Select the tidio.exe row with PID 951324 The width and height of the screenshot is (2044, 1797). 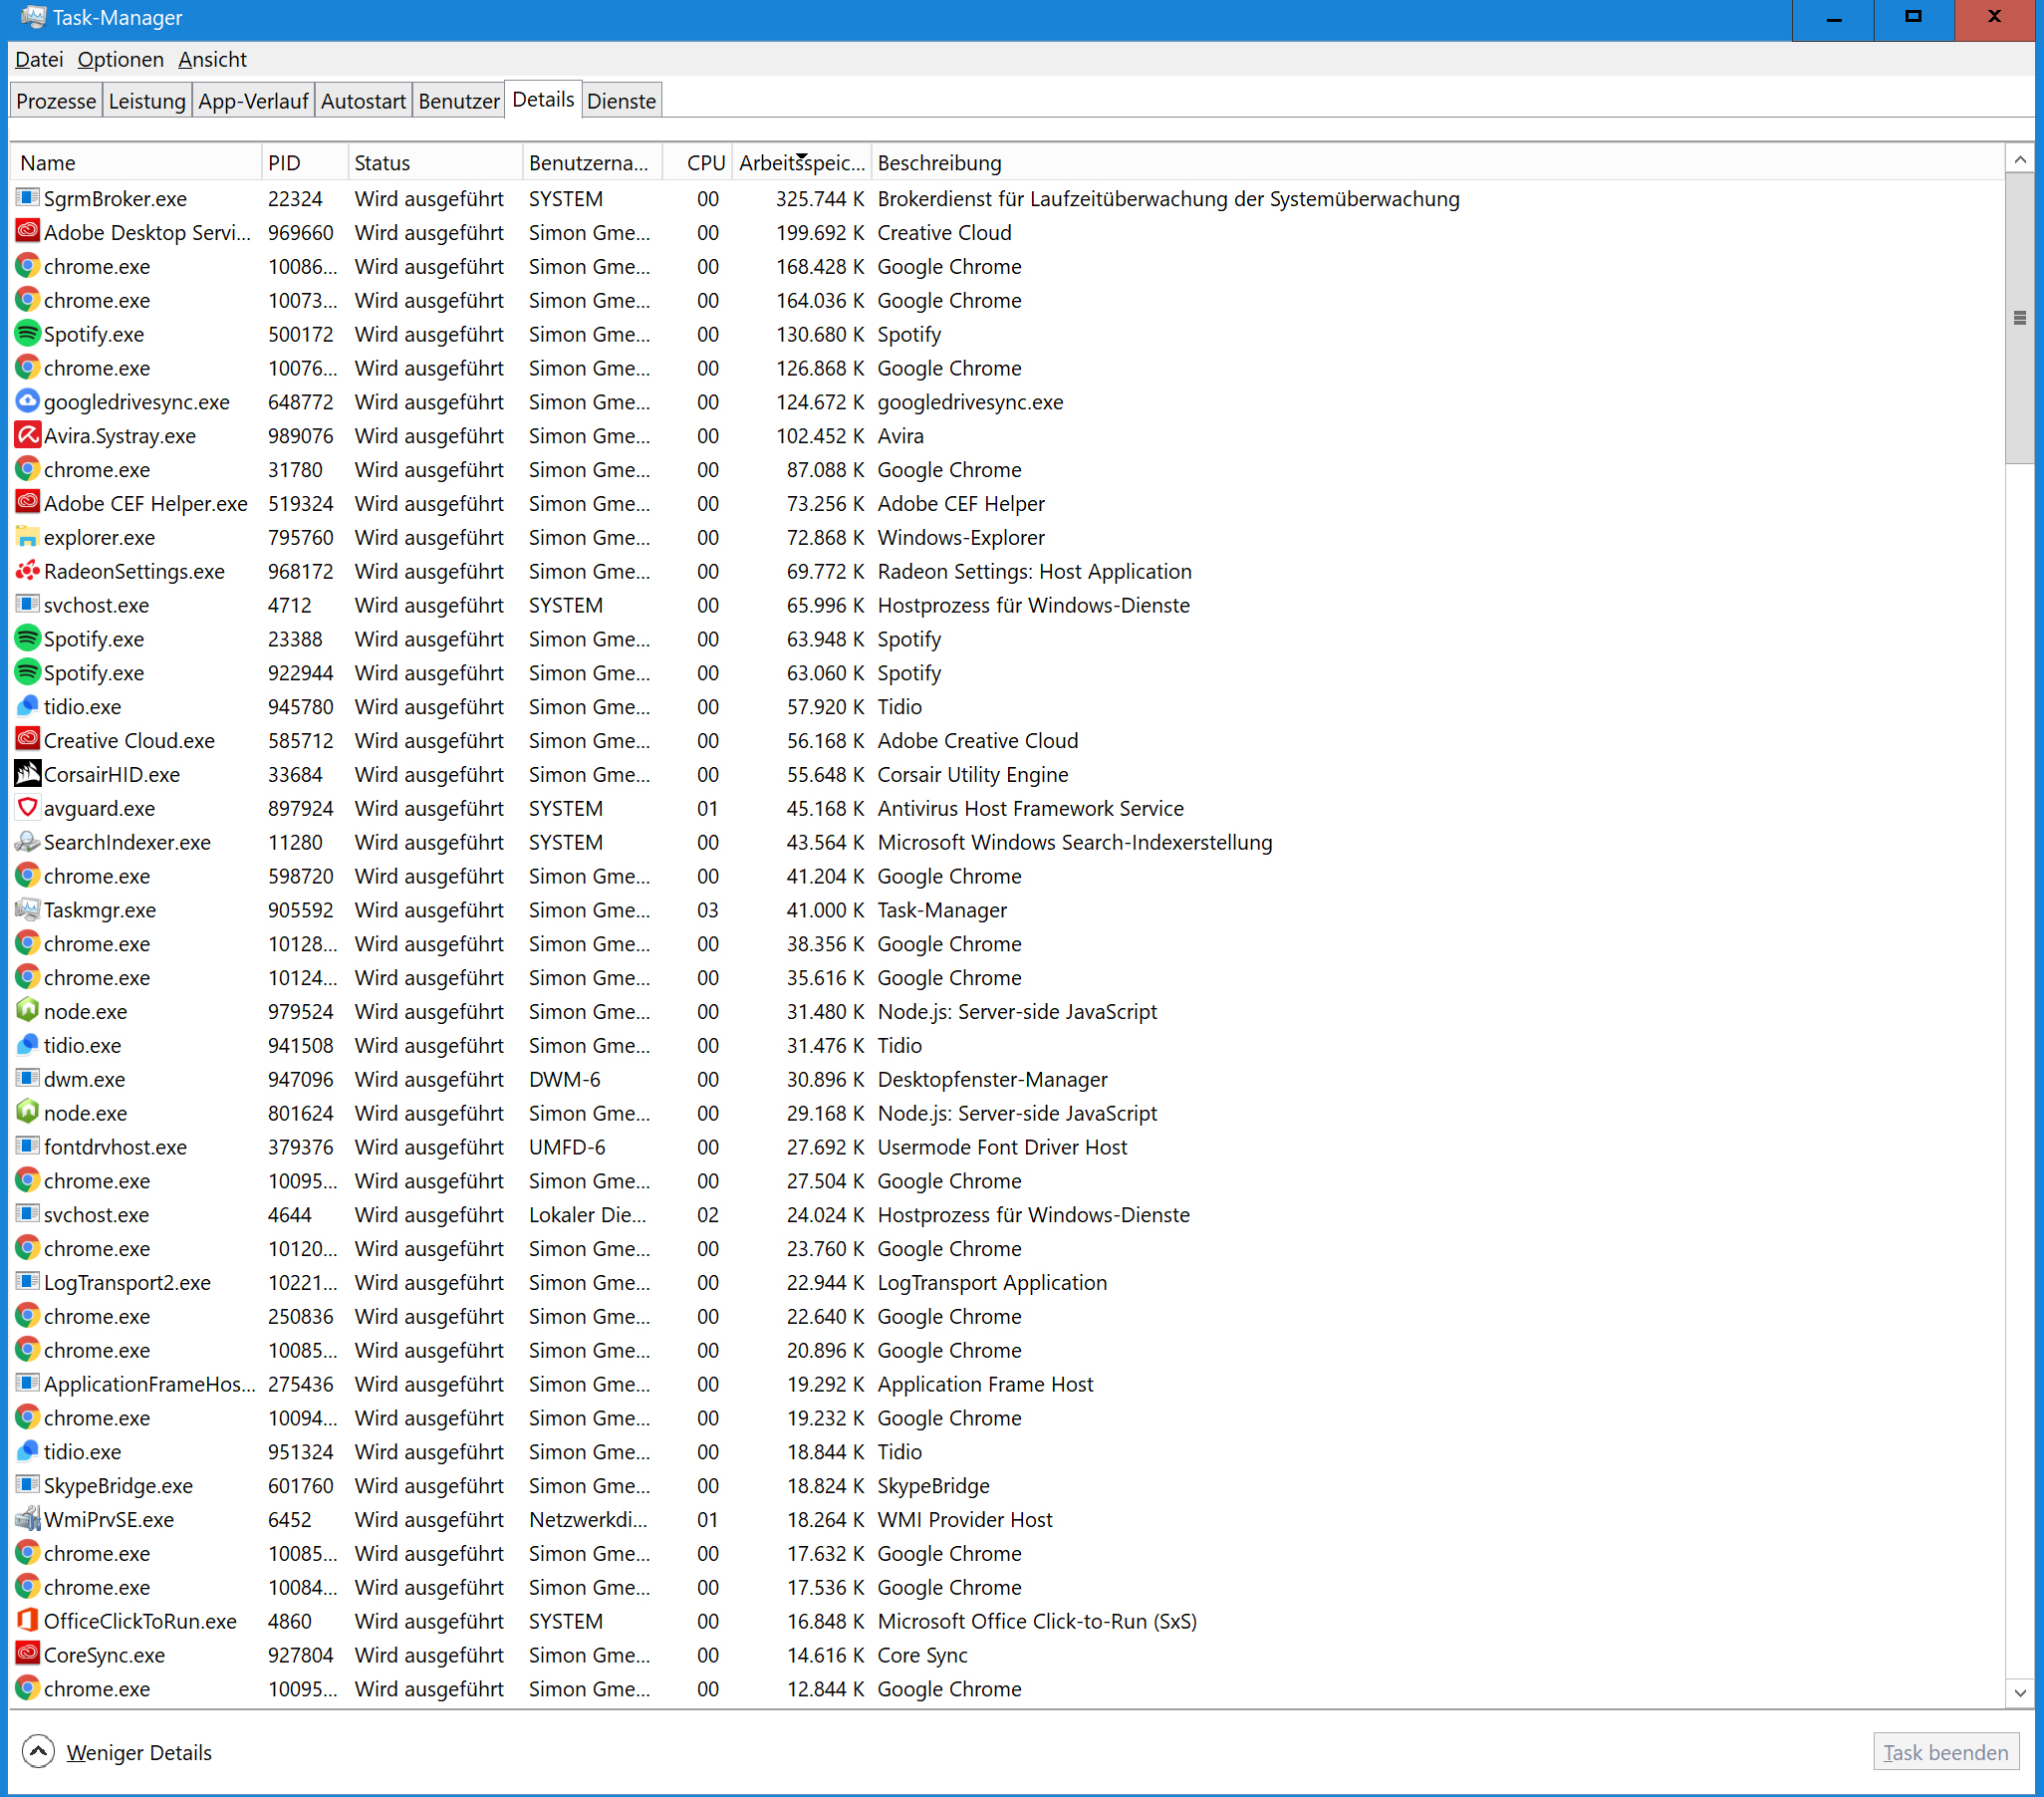(1007, 1451)
